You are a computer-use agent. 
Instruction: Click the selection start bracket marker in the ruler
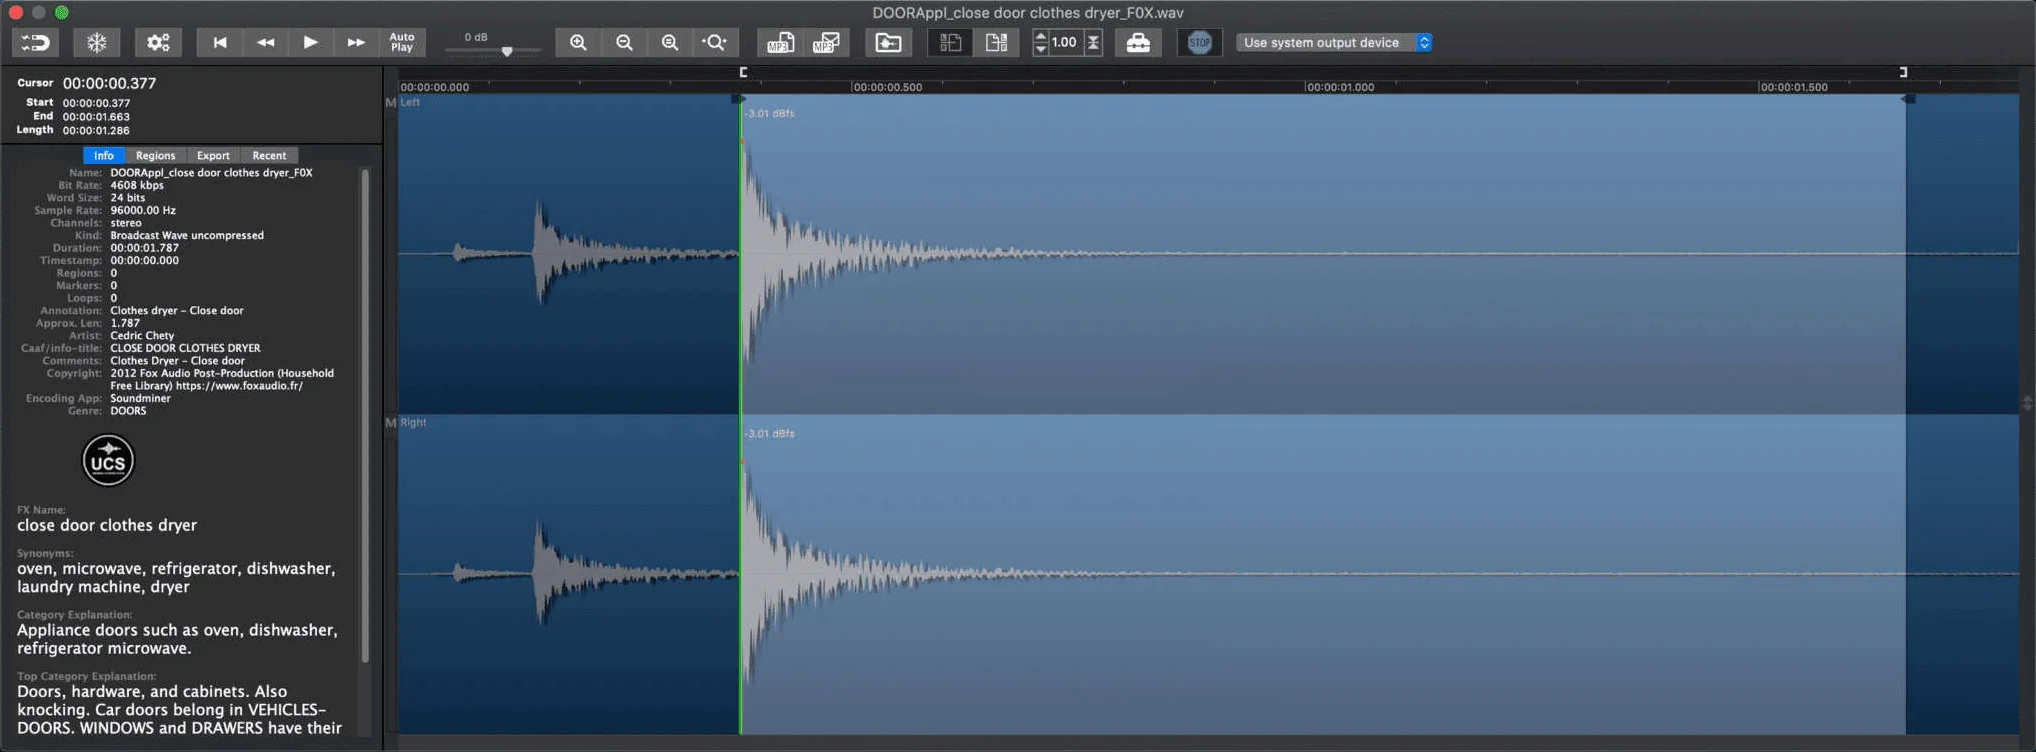(743, 72)
